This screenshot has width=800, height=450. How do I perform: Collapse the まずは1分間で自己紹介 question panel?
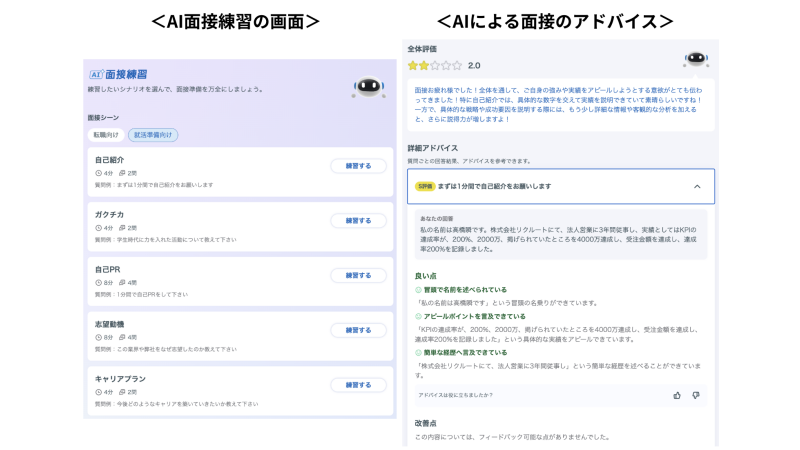click(x=697, y=187)
